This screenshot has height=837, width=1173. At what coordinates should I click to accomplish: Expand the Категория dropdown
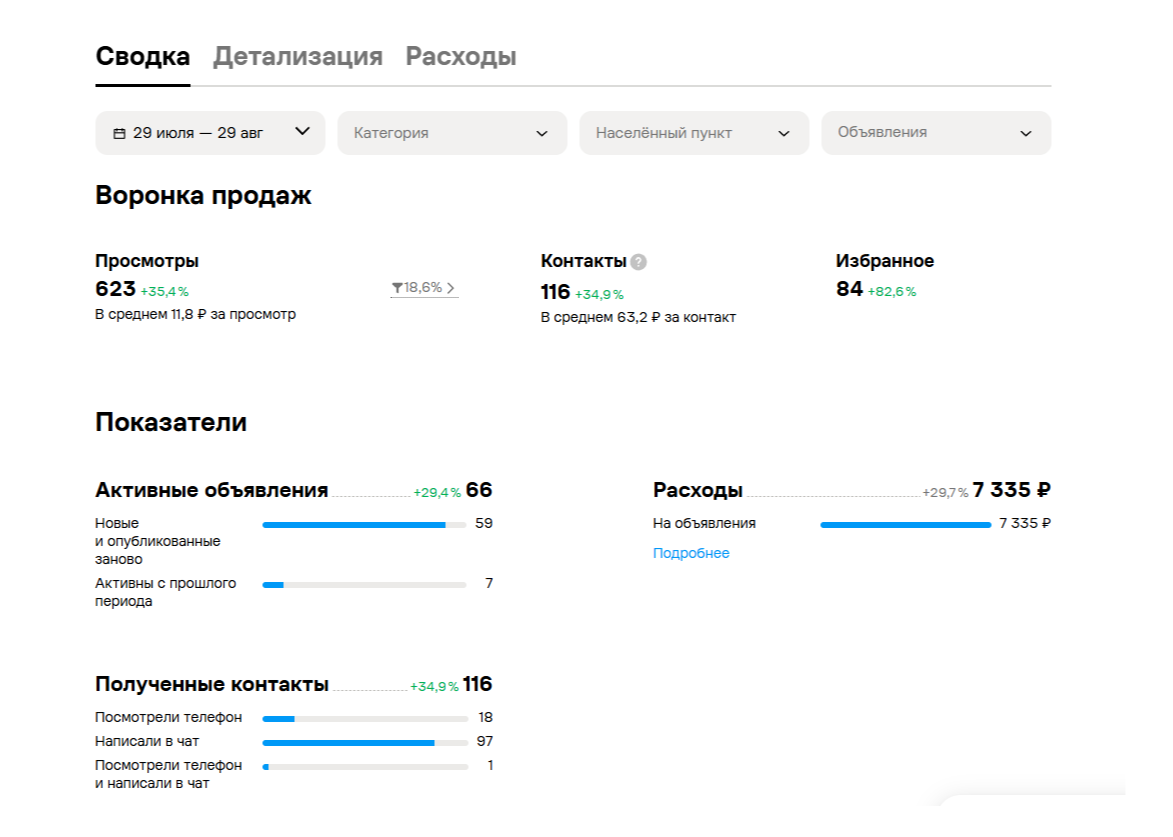[452, 133]
